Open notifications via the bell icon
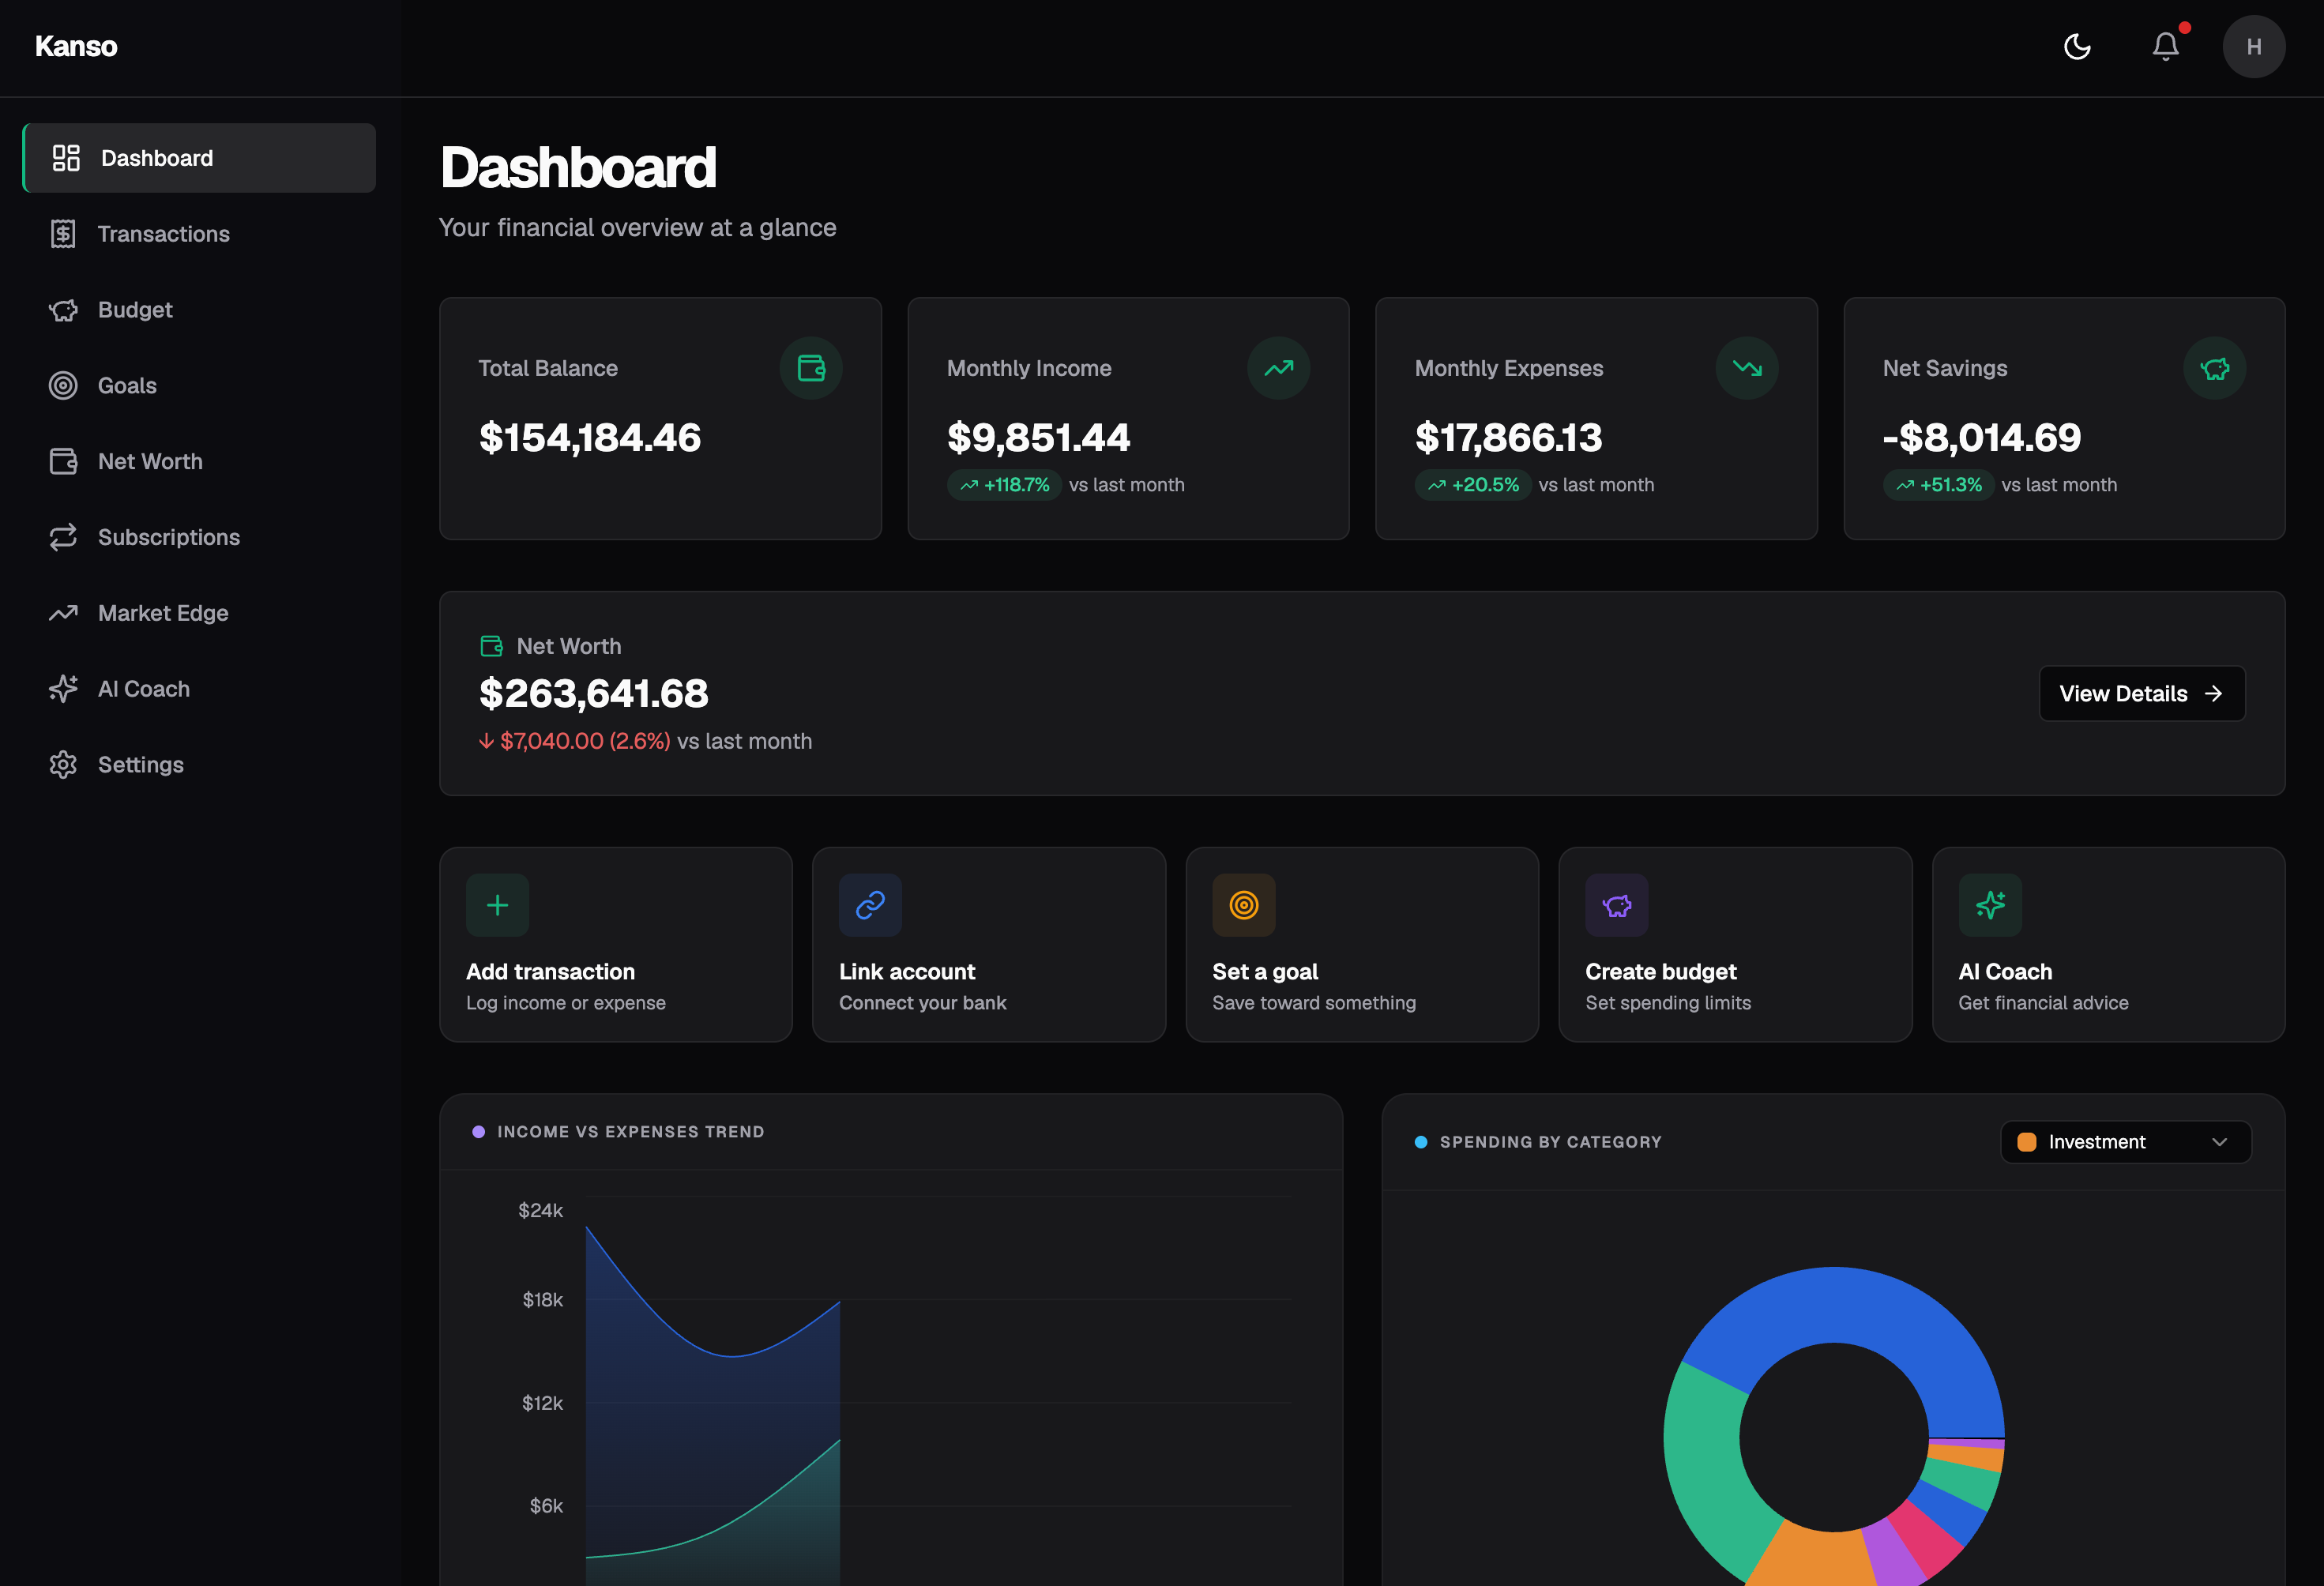2324x1586 pixels. (x=2165, y=46)
